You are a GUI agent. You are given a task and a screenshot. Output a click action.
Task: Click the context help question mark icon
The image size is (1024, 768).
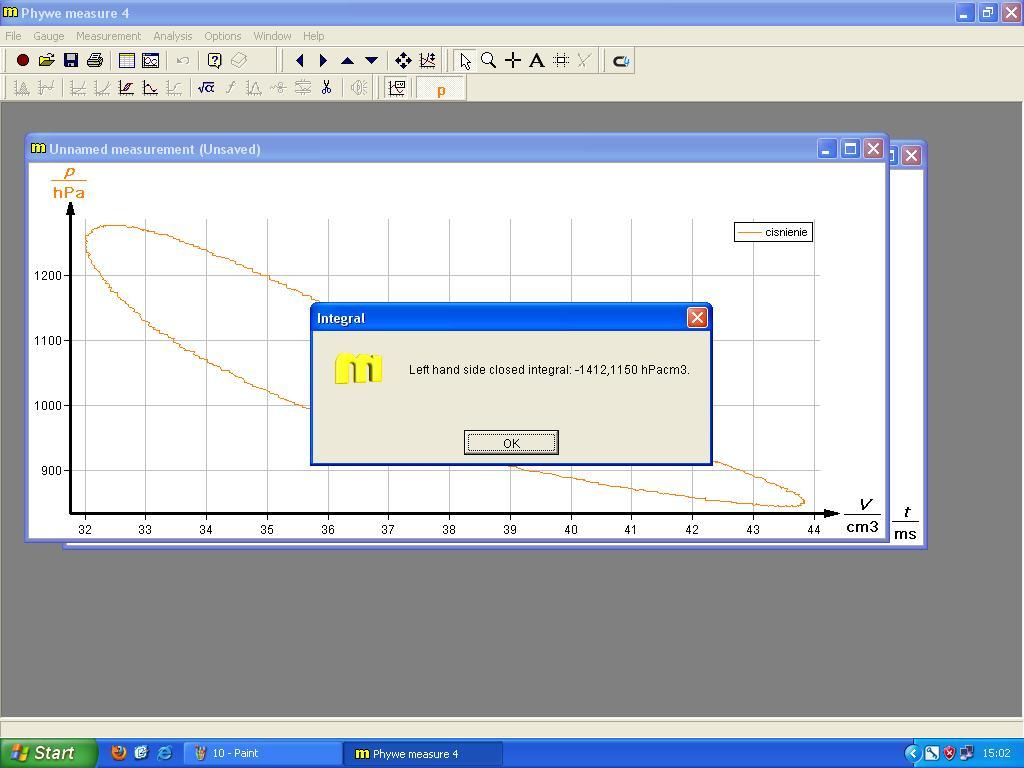[x=215, y=61]
